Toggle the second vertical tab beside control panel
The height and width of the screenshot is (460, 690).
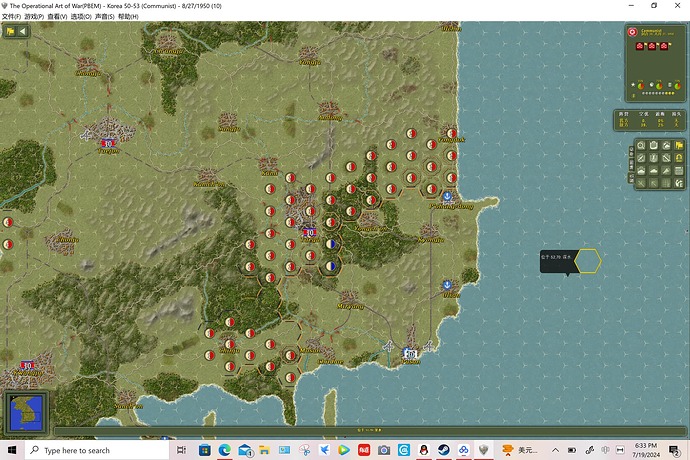[630, 163]
